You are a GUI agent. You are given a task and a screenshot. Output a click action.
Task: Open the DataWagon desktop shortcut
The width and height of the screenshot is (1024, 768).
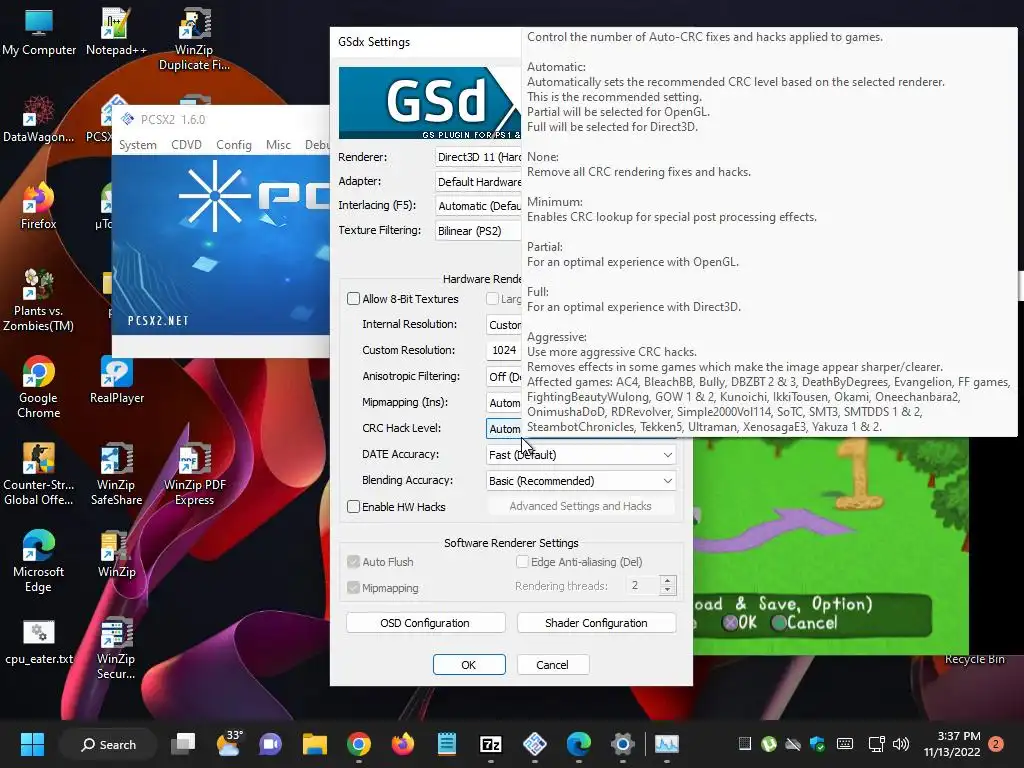click(x=39, y=119)
